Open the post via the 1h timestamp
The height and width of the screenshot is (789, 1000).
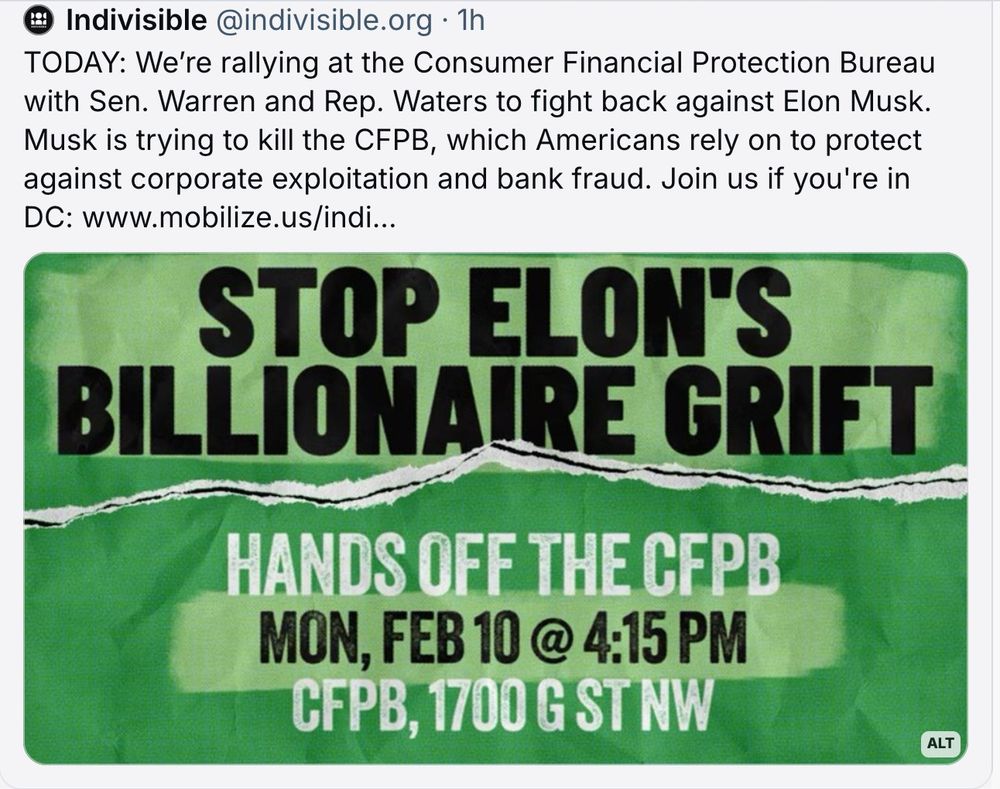click(471, 21)
